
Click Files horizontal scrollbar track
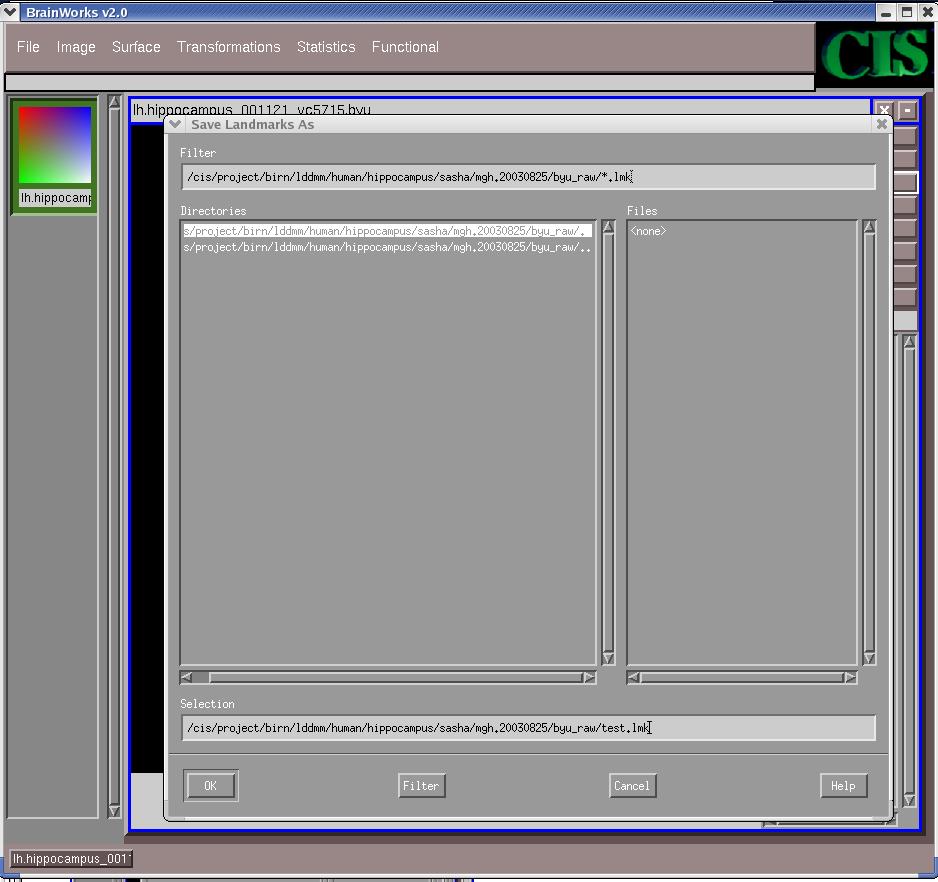pos(742,677)
